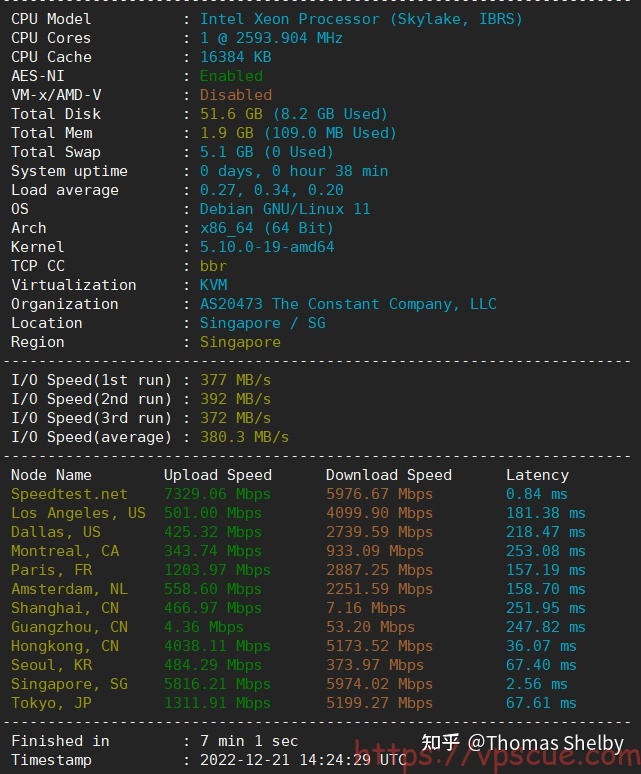Click the Upload Speed column header
The height and width of the screenshot is (774, 641).
click(218, 475)
